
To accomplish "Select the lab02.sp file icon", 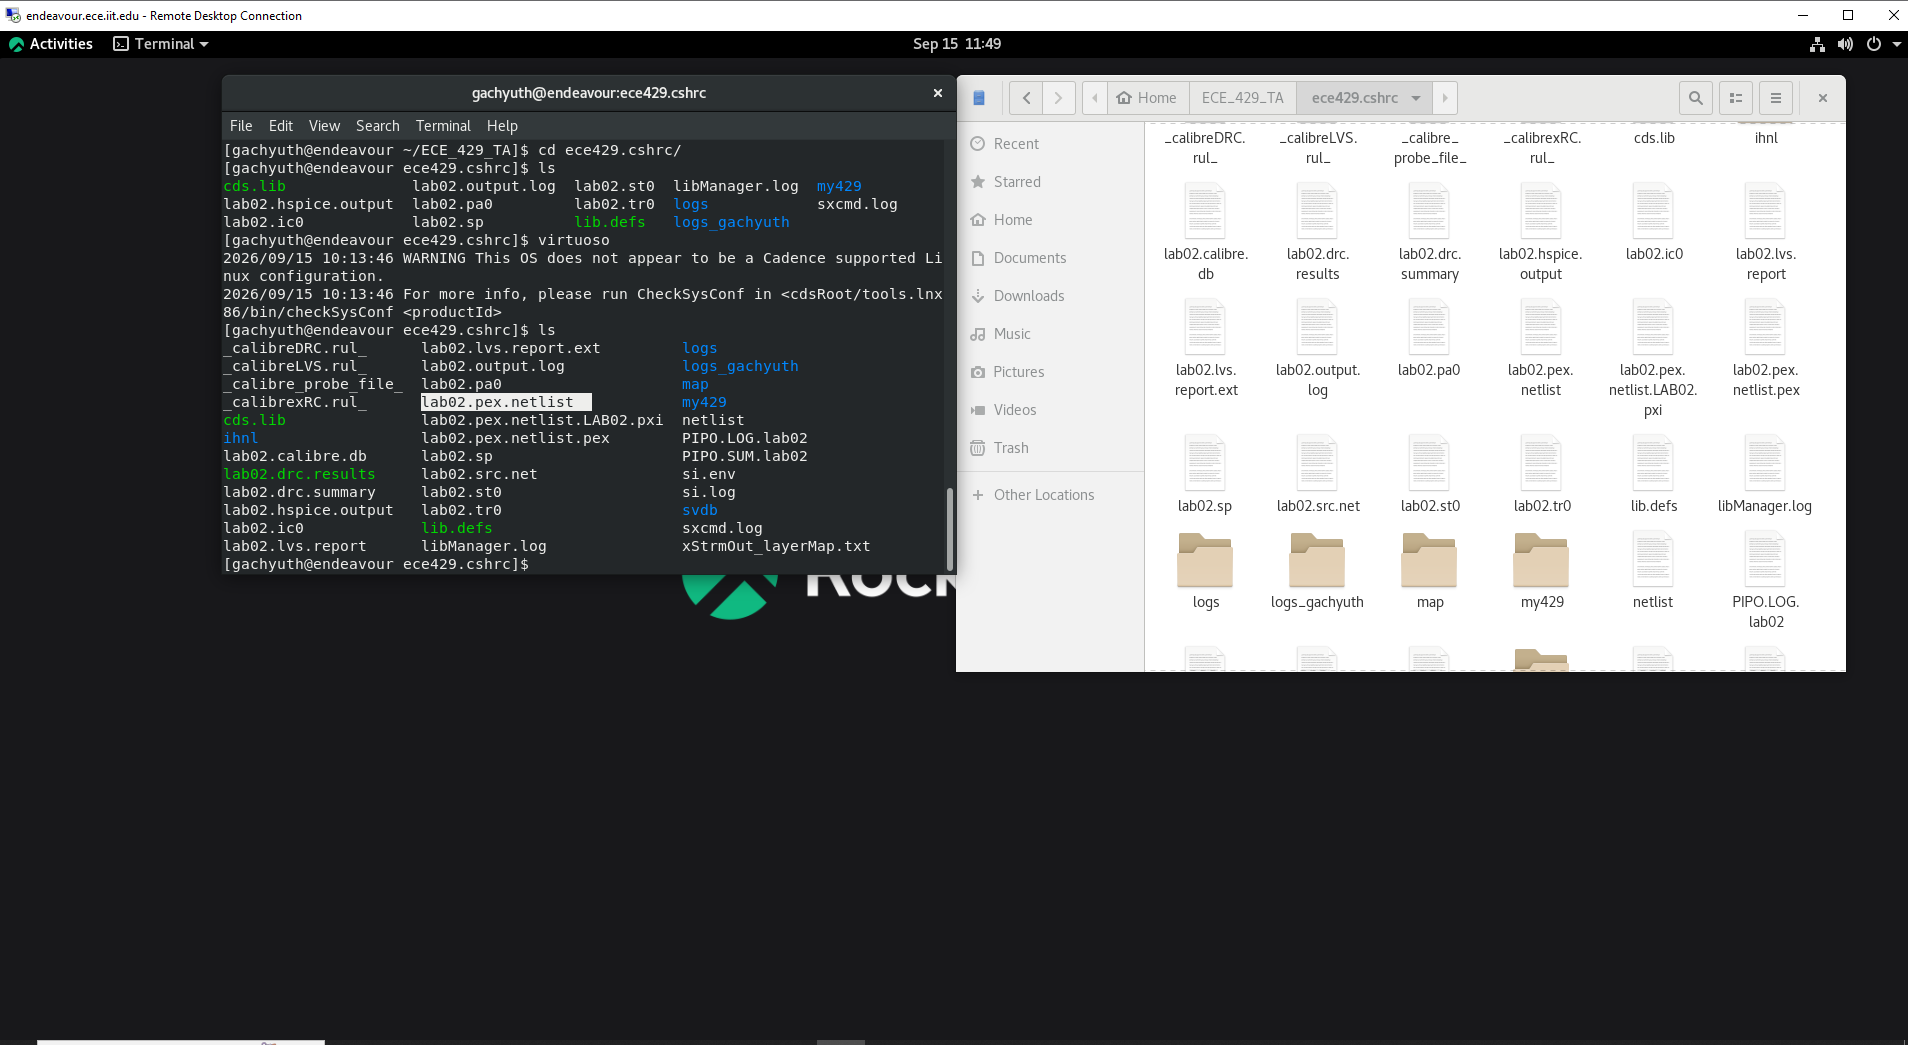I will click(1205, 462).
